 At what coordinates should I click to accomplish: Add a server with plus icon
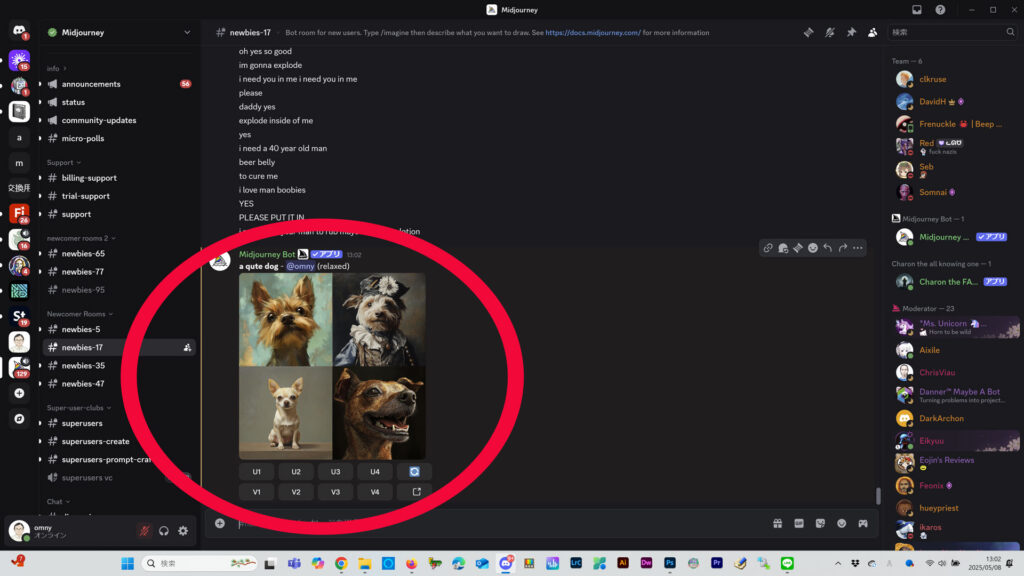tap(19, 393)
